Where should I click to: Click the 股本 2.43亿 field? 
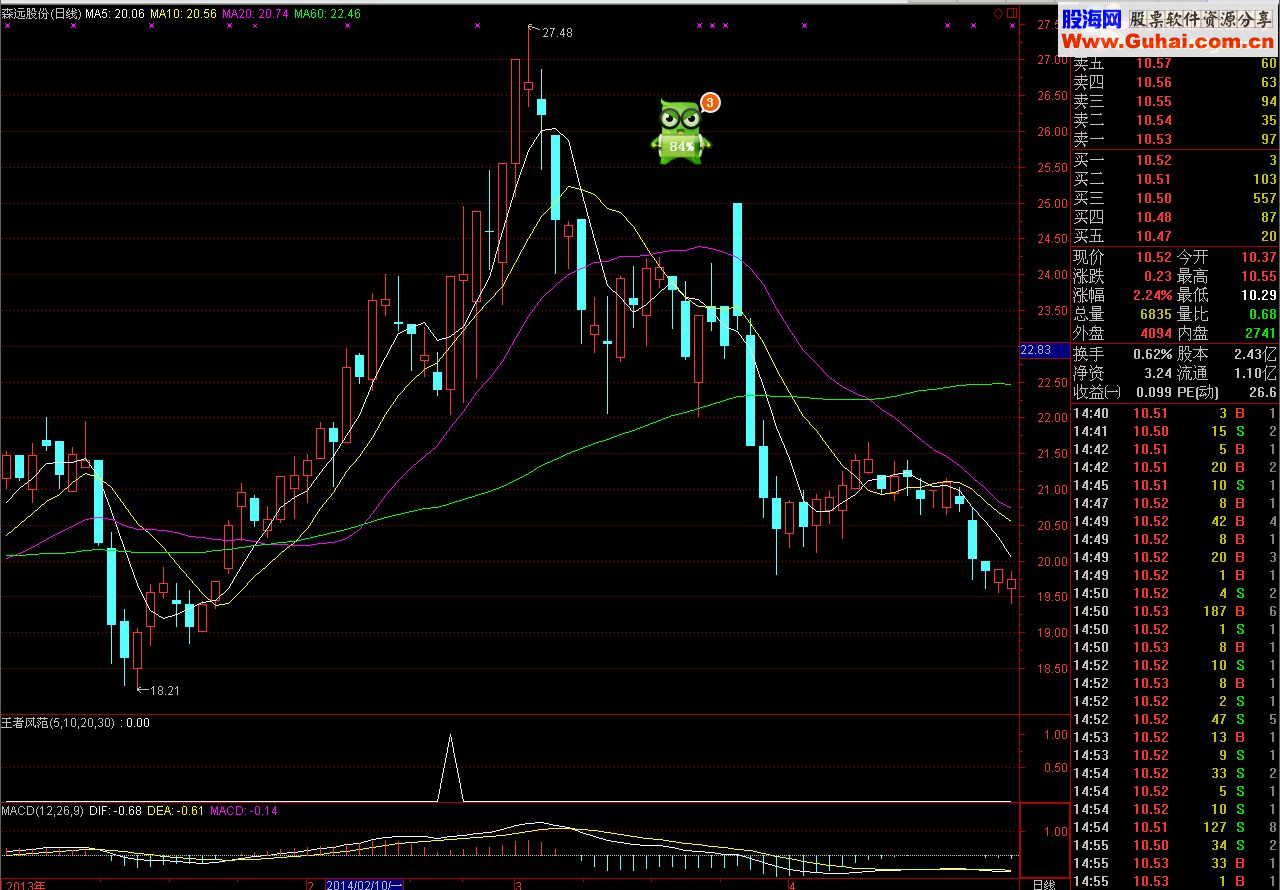[1227, 355]
